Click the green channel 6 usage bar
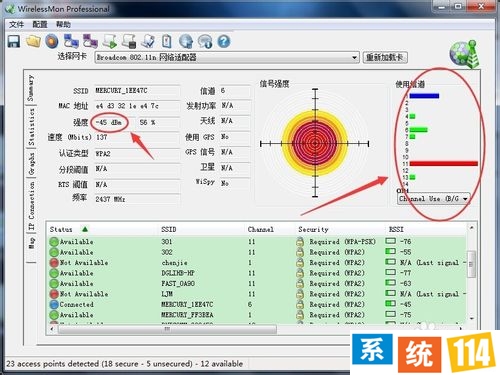500x375 pixels. (418, 130)
